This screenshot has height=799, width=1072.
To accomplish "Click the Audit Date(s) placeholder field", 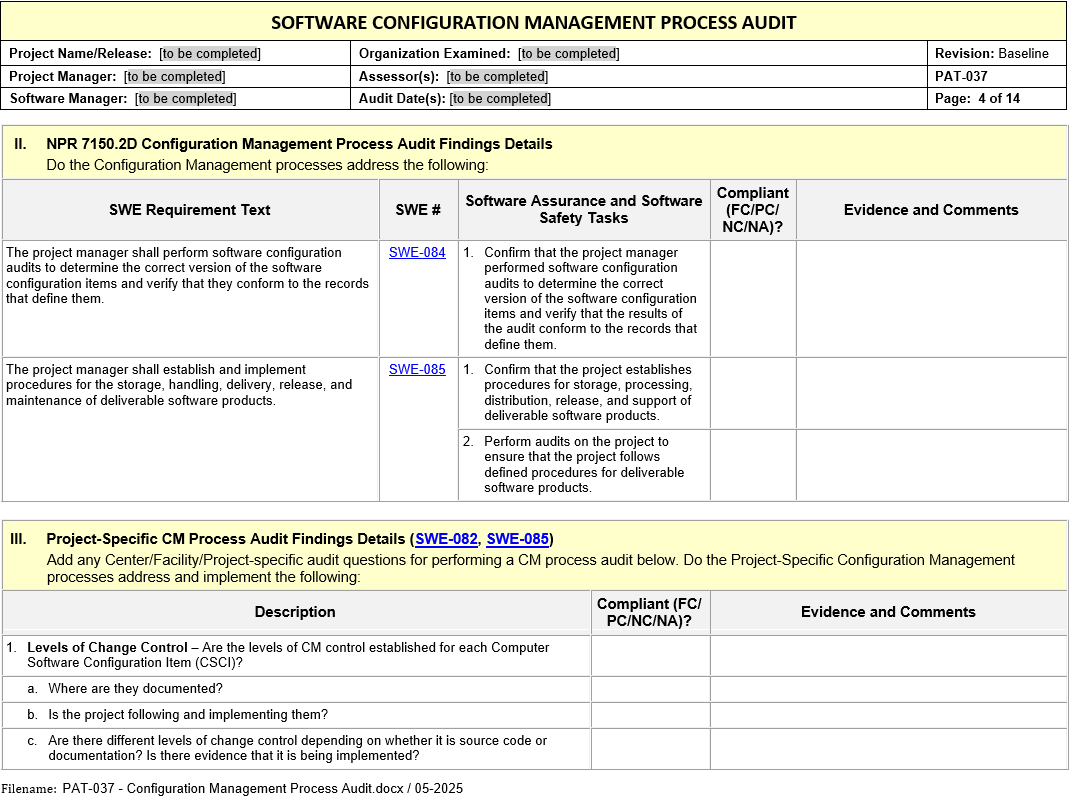I will (500, 99).
